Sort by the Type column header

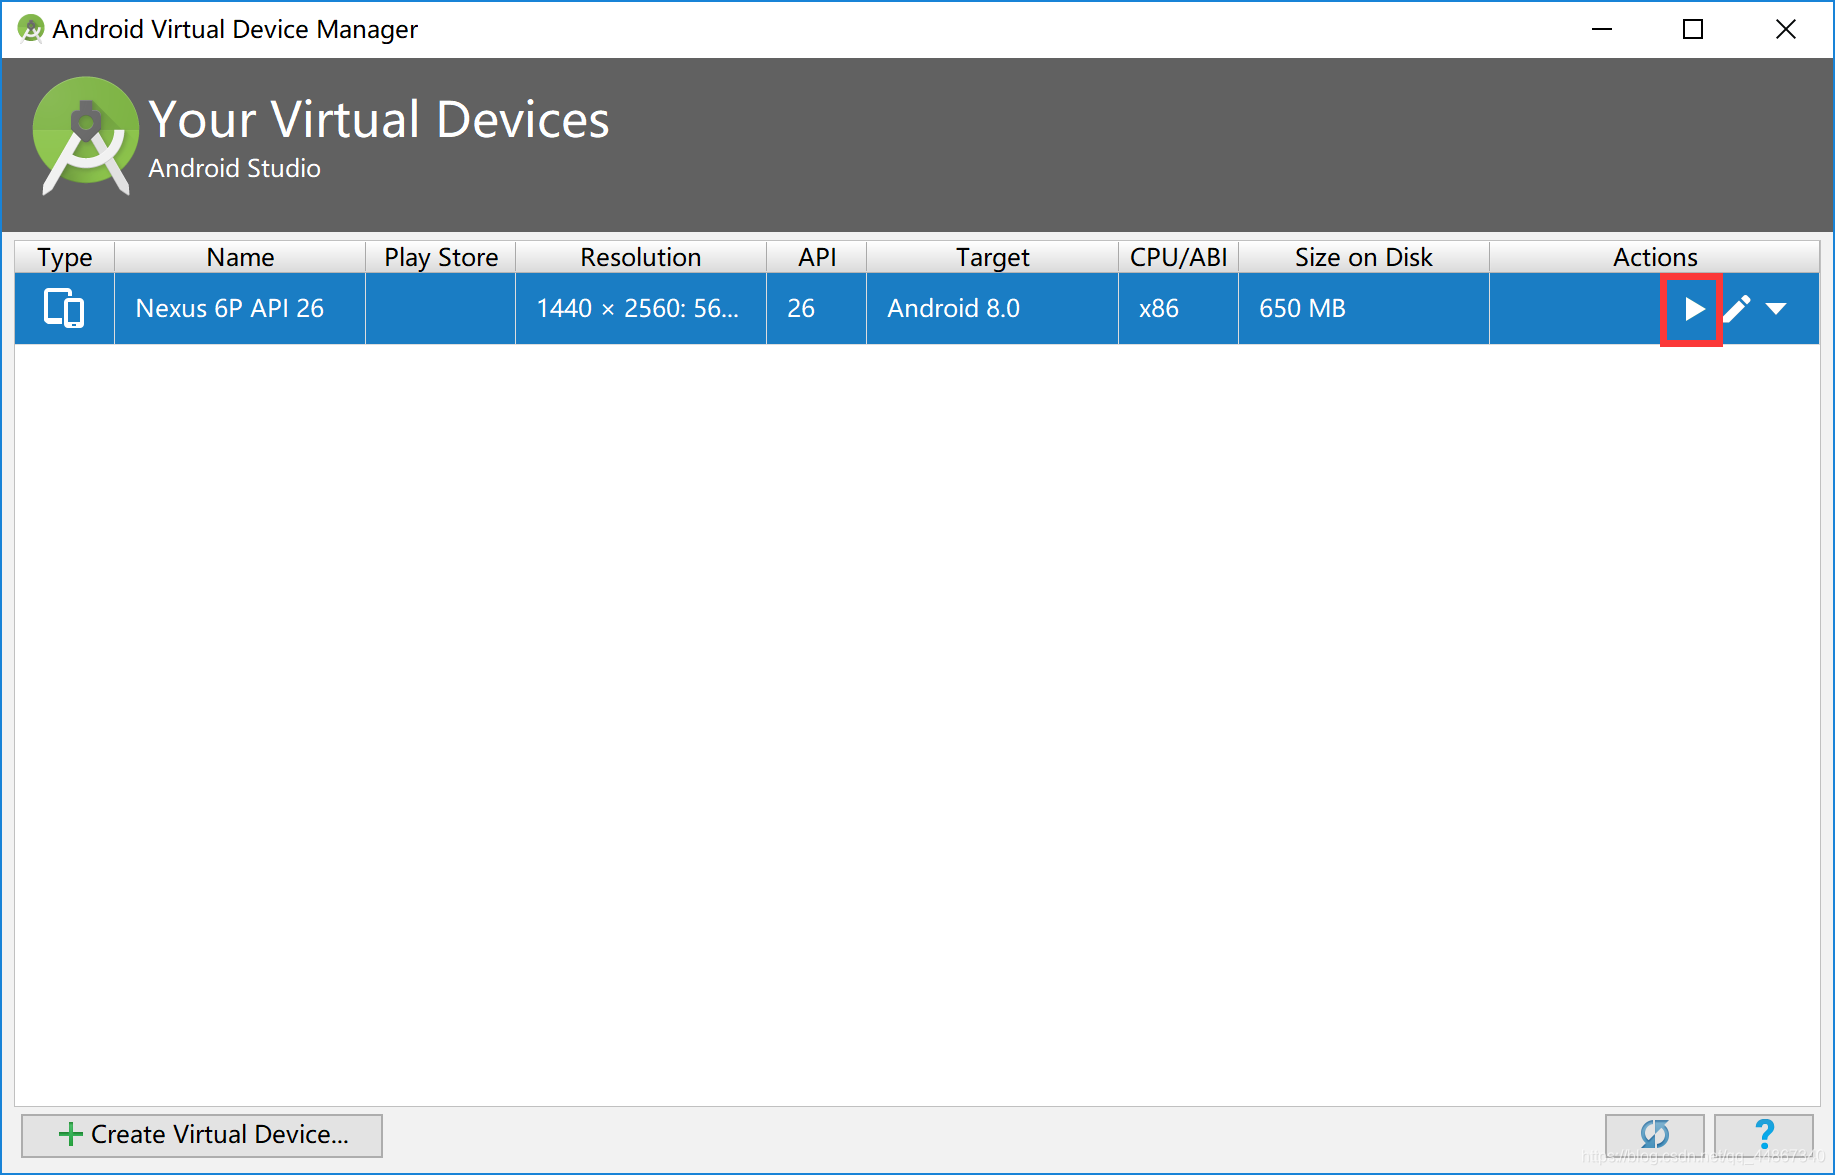pyautogui.click(x=65, y=257)
